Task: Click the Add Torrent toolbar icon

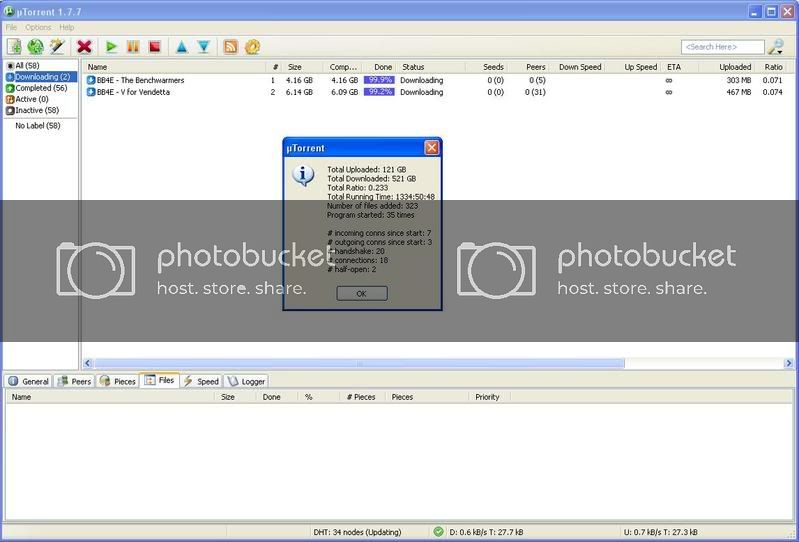Action: coord(14,47)
